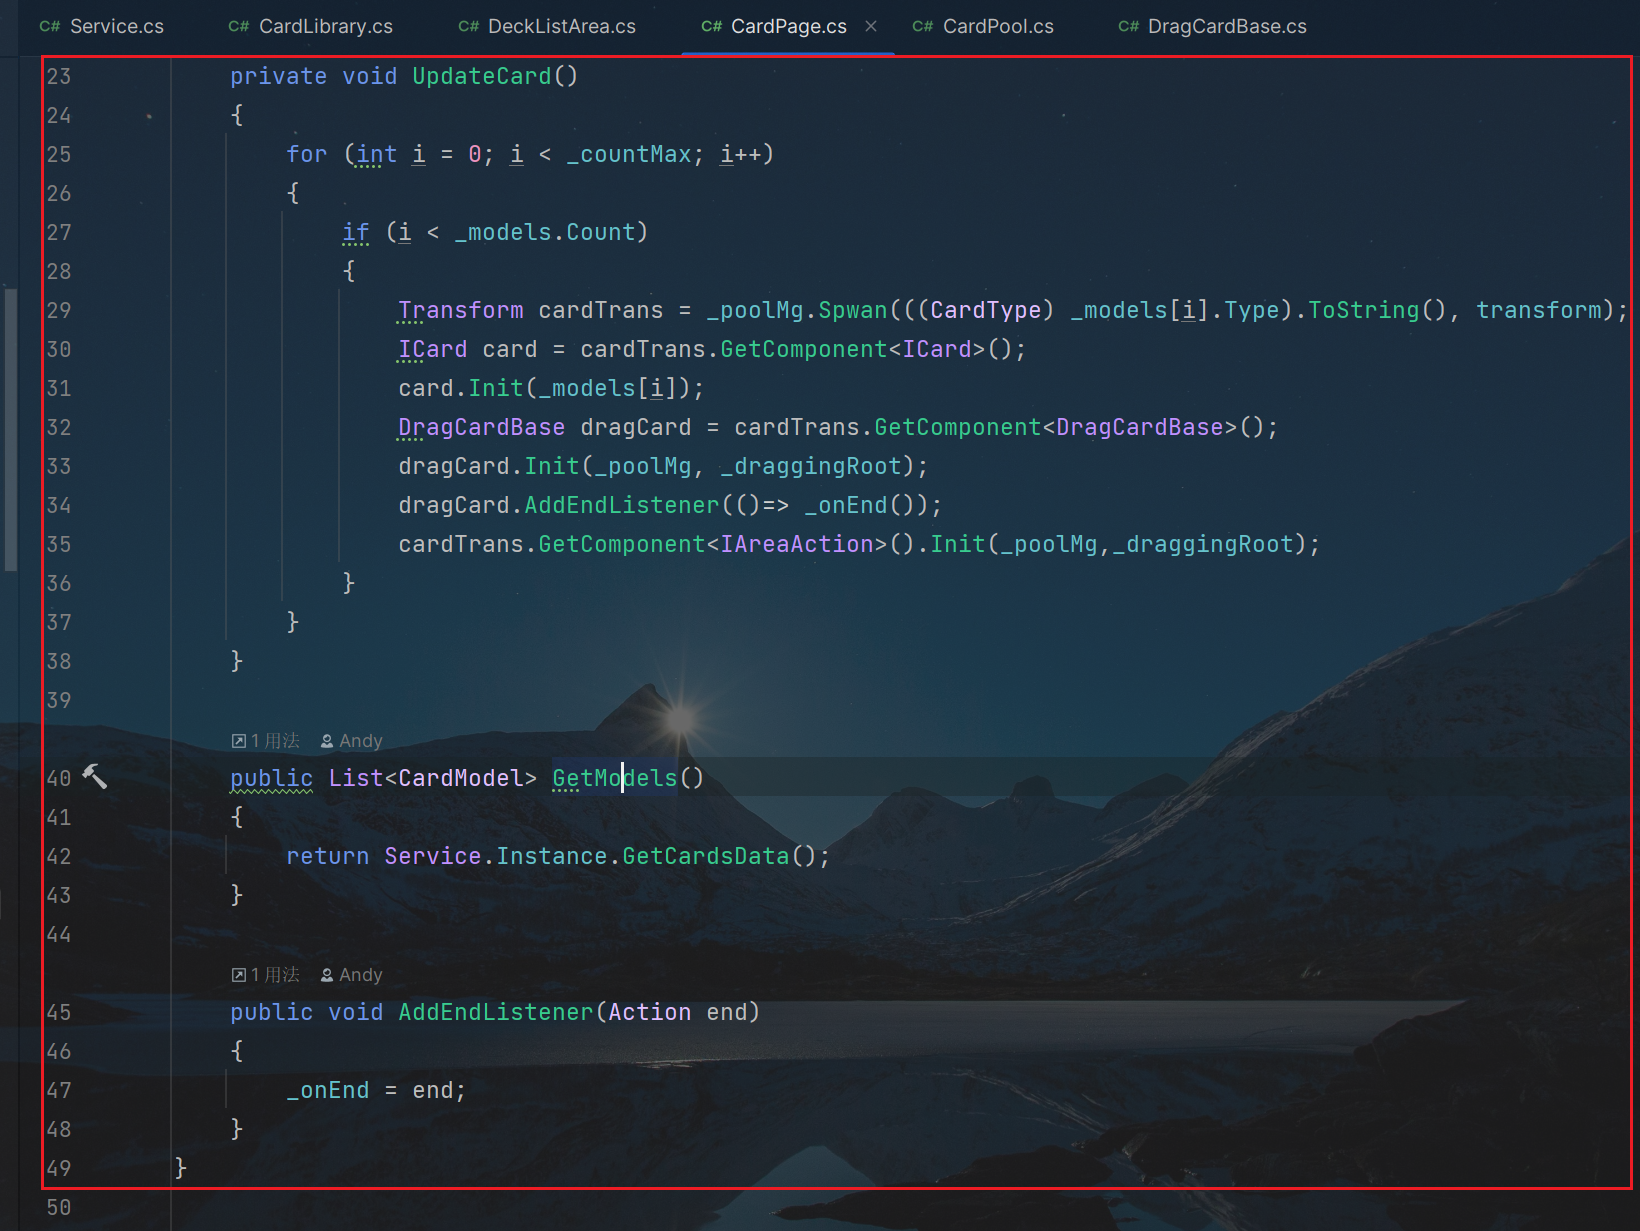Viewport: 1640px width, 1231px height.
Task: Click the C# file icon on Service.cs tab
Action: 50,27
